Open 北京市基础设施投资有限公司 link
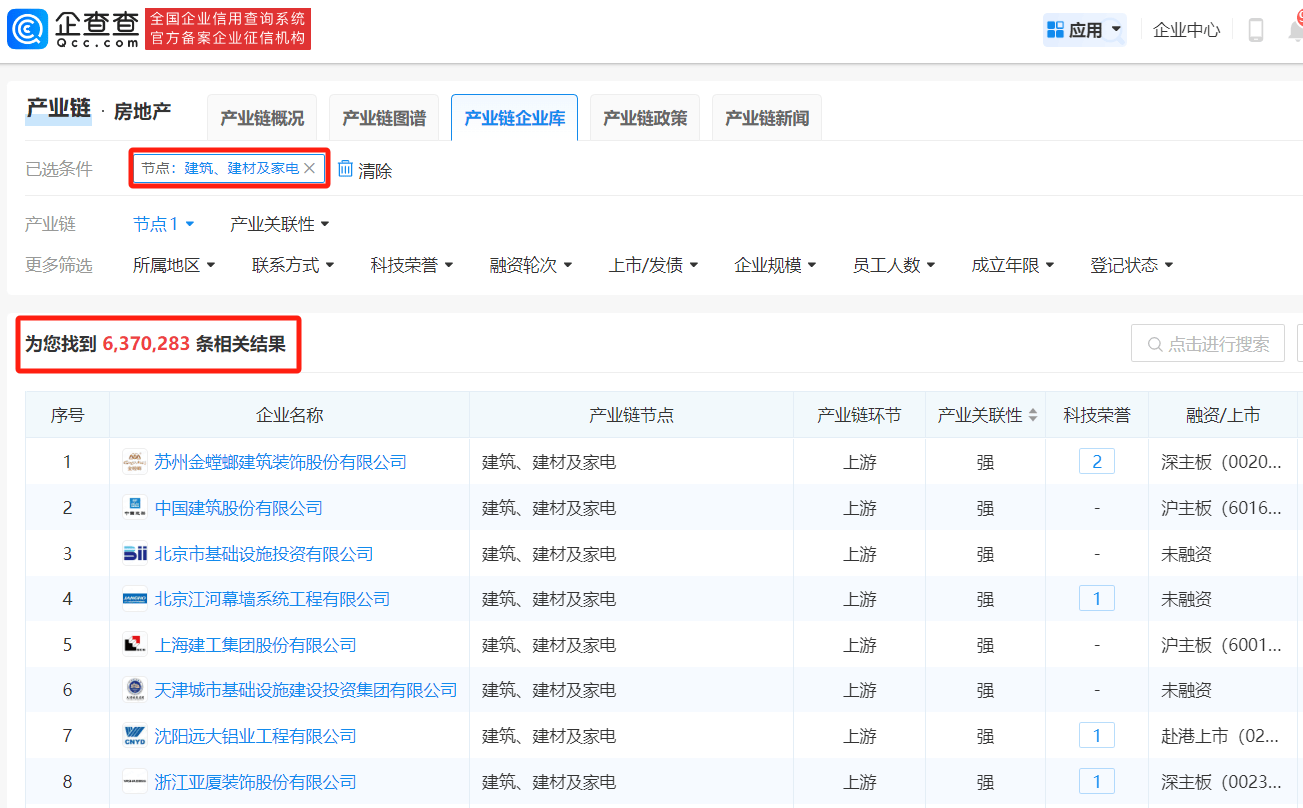Image resolution: width=1303 pixels, height=808 pixels. [264, 554]
